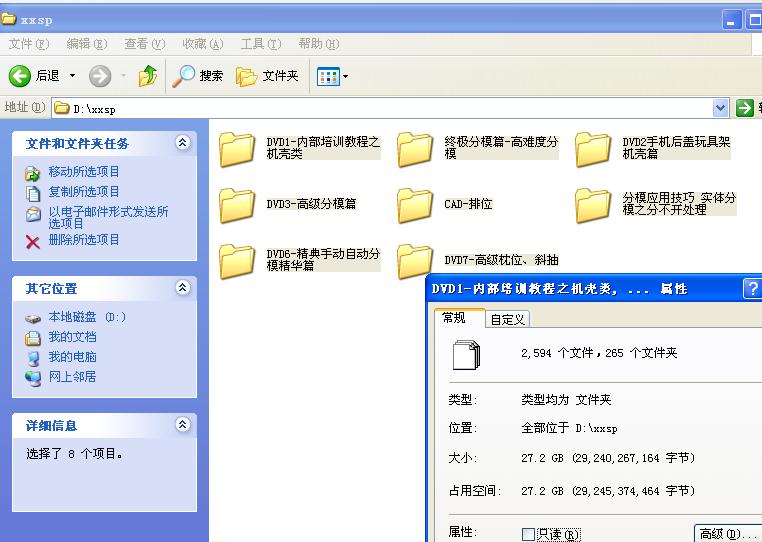Select folder icon DVD3-高级分模篇
The height and width of the screenshot is (542, 762).
point(237,206)
